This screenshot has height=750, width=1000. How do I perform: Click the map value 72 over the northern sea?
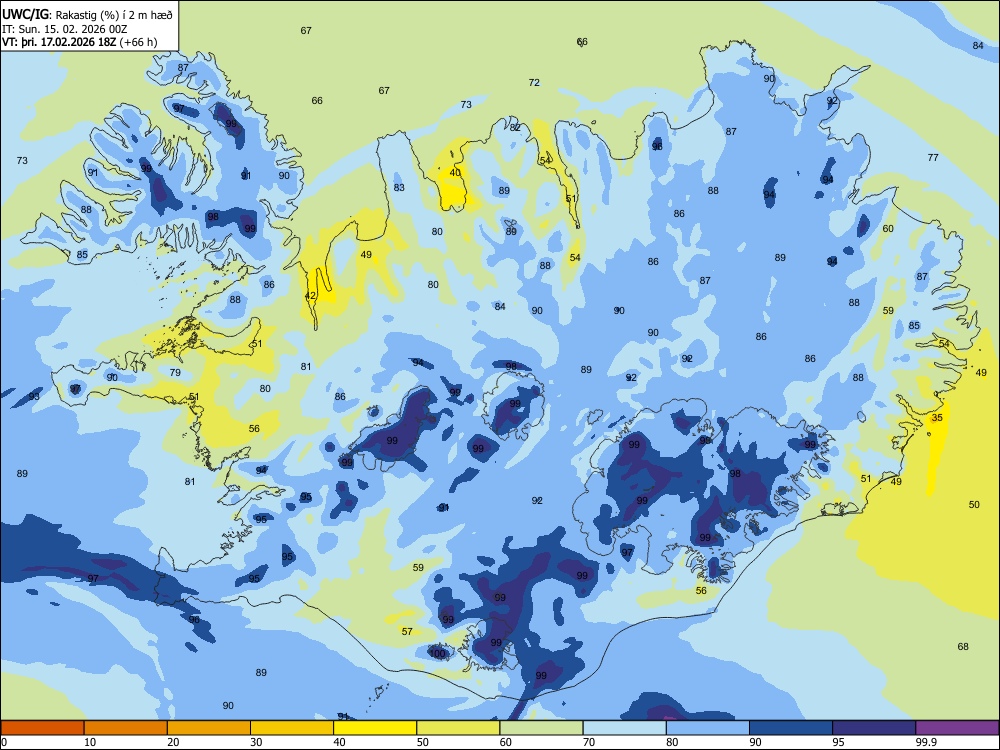pos(534,82)
